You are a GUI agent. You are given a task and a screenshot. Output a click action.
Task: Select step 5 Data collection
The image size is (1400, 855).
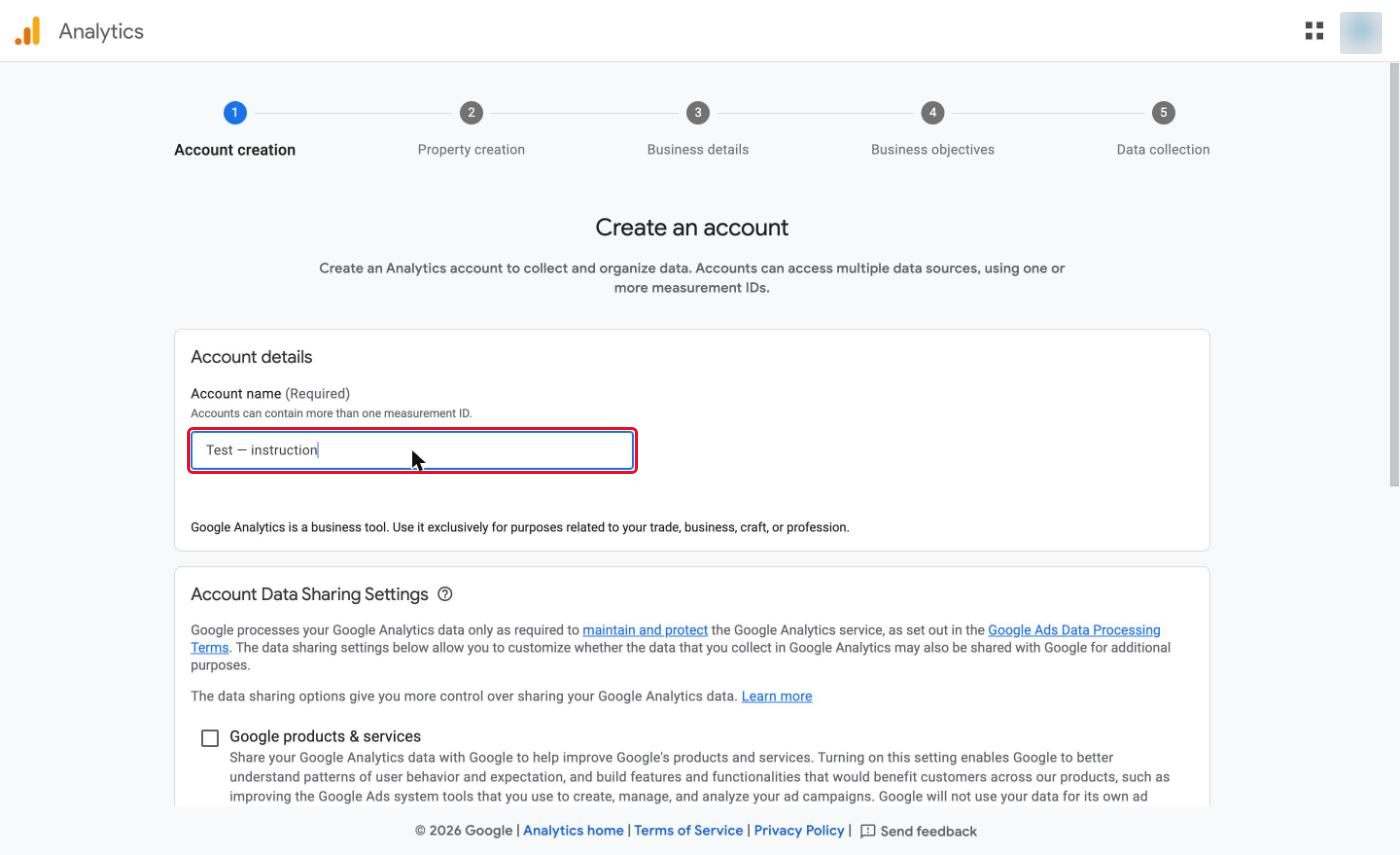1163,113
